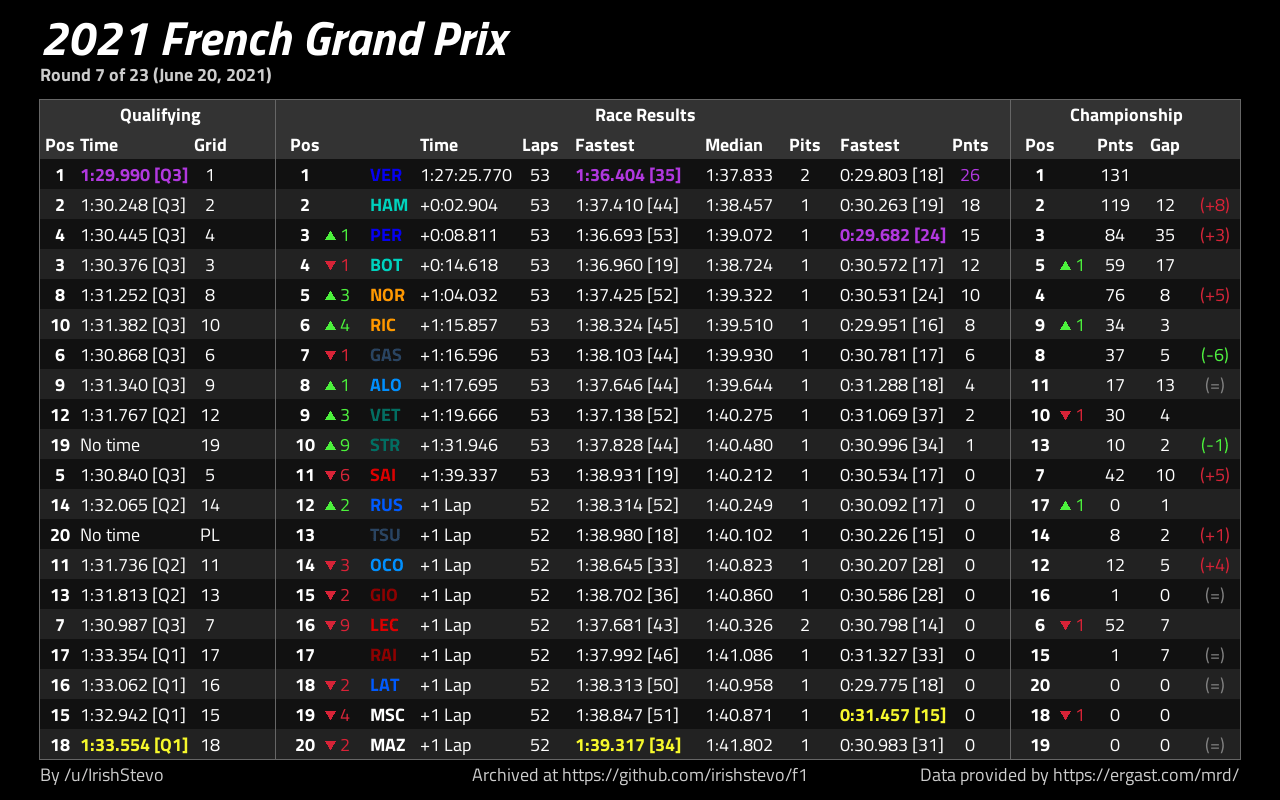Click driver code TSU

385,535
